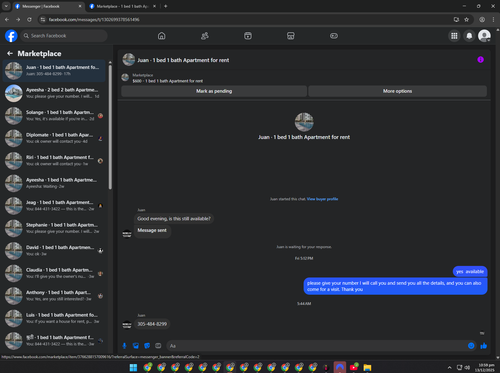
Task: Open the tab search dropdown arrow
Action: click(6, 6)
